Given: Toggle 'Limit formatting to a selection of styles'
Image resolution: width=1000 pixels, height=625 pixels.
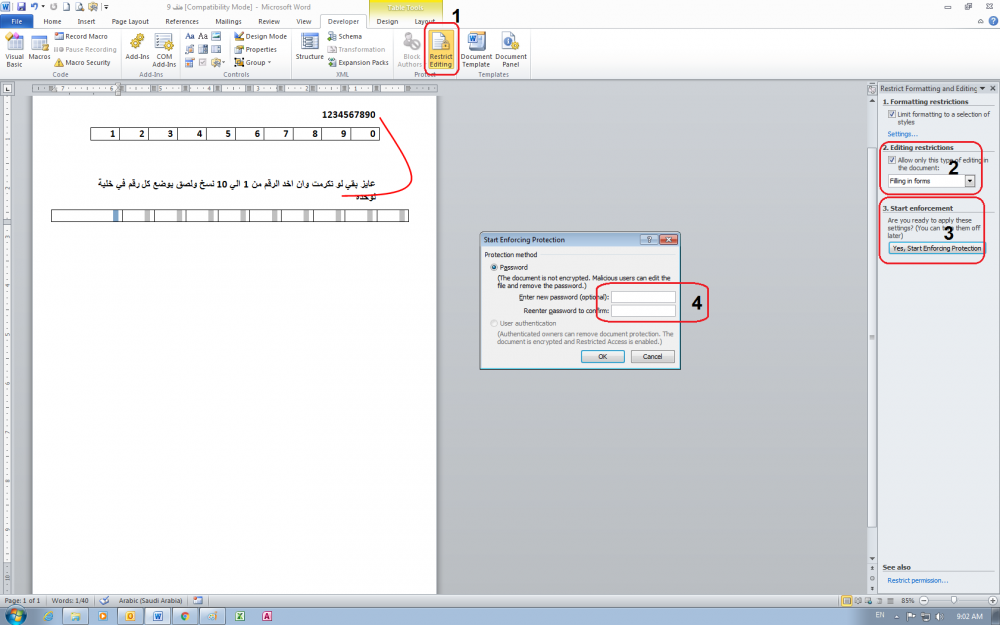Looking at the screenshot, I should pyautogui.click(x=891, y=115).
